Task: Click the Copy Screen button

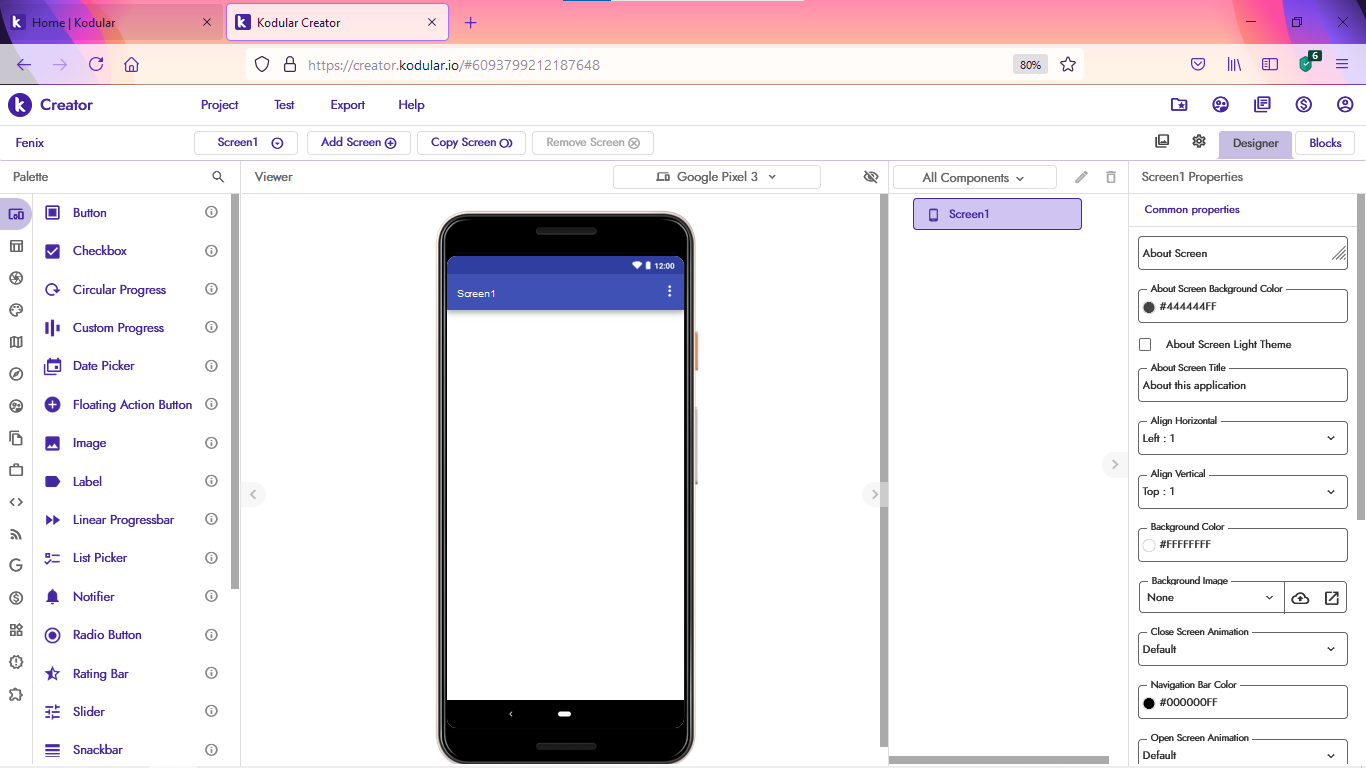Action: click(x=471, y=143)
